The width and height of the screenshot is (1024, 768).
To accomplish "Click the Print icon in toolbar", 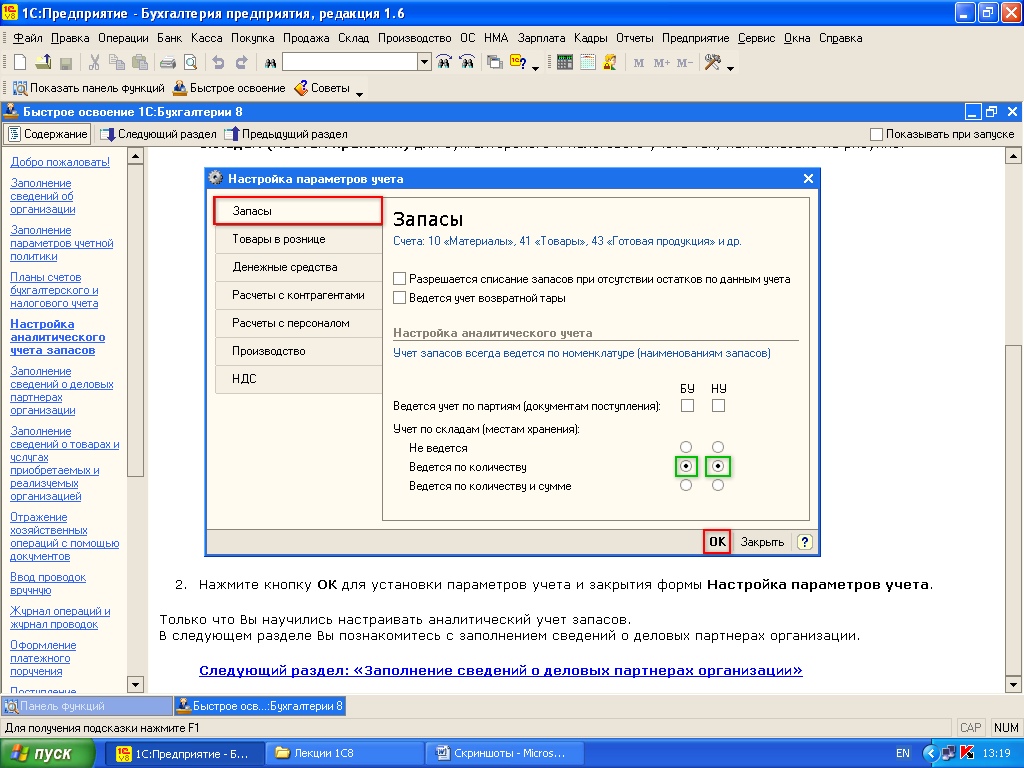I will (x=168, y=63).
